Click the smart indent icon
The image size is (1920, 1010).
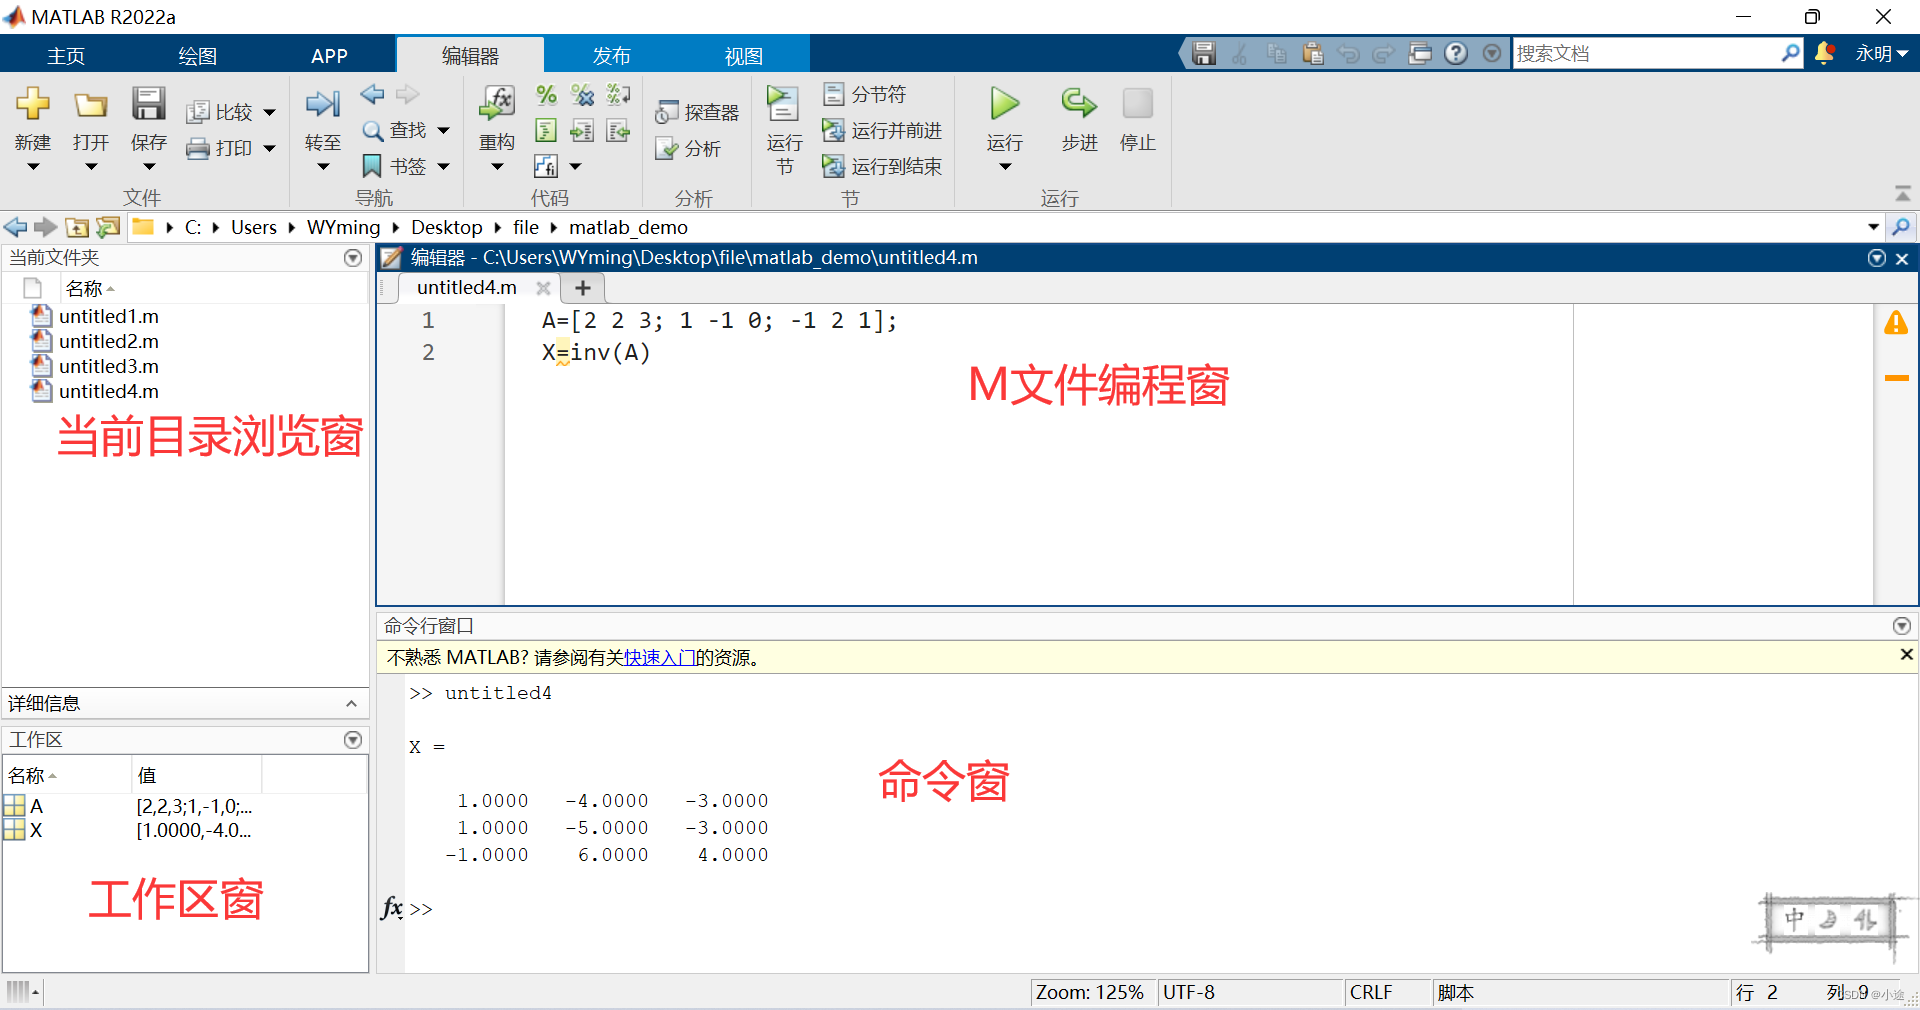click(546, 130)
